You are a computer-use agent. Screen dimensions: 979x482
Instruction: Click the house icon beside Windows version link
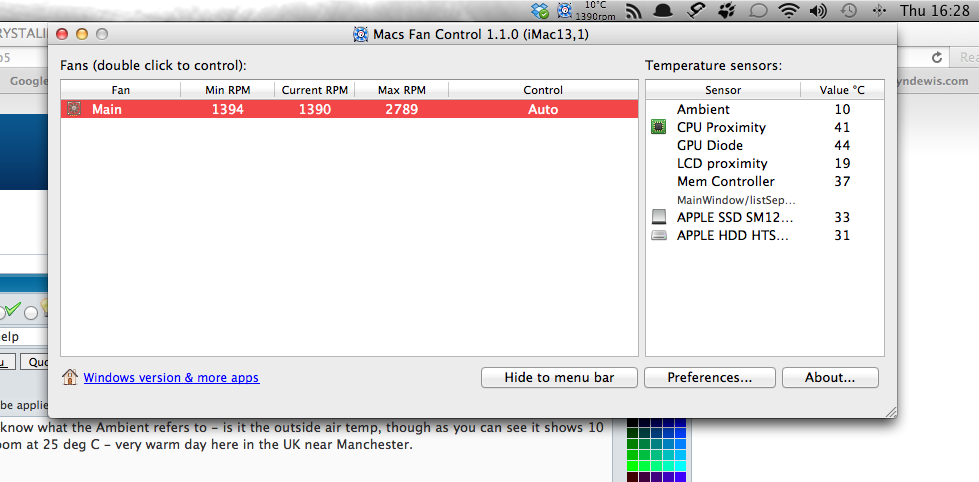70,377
